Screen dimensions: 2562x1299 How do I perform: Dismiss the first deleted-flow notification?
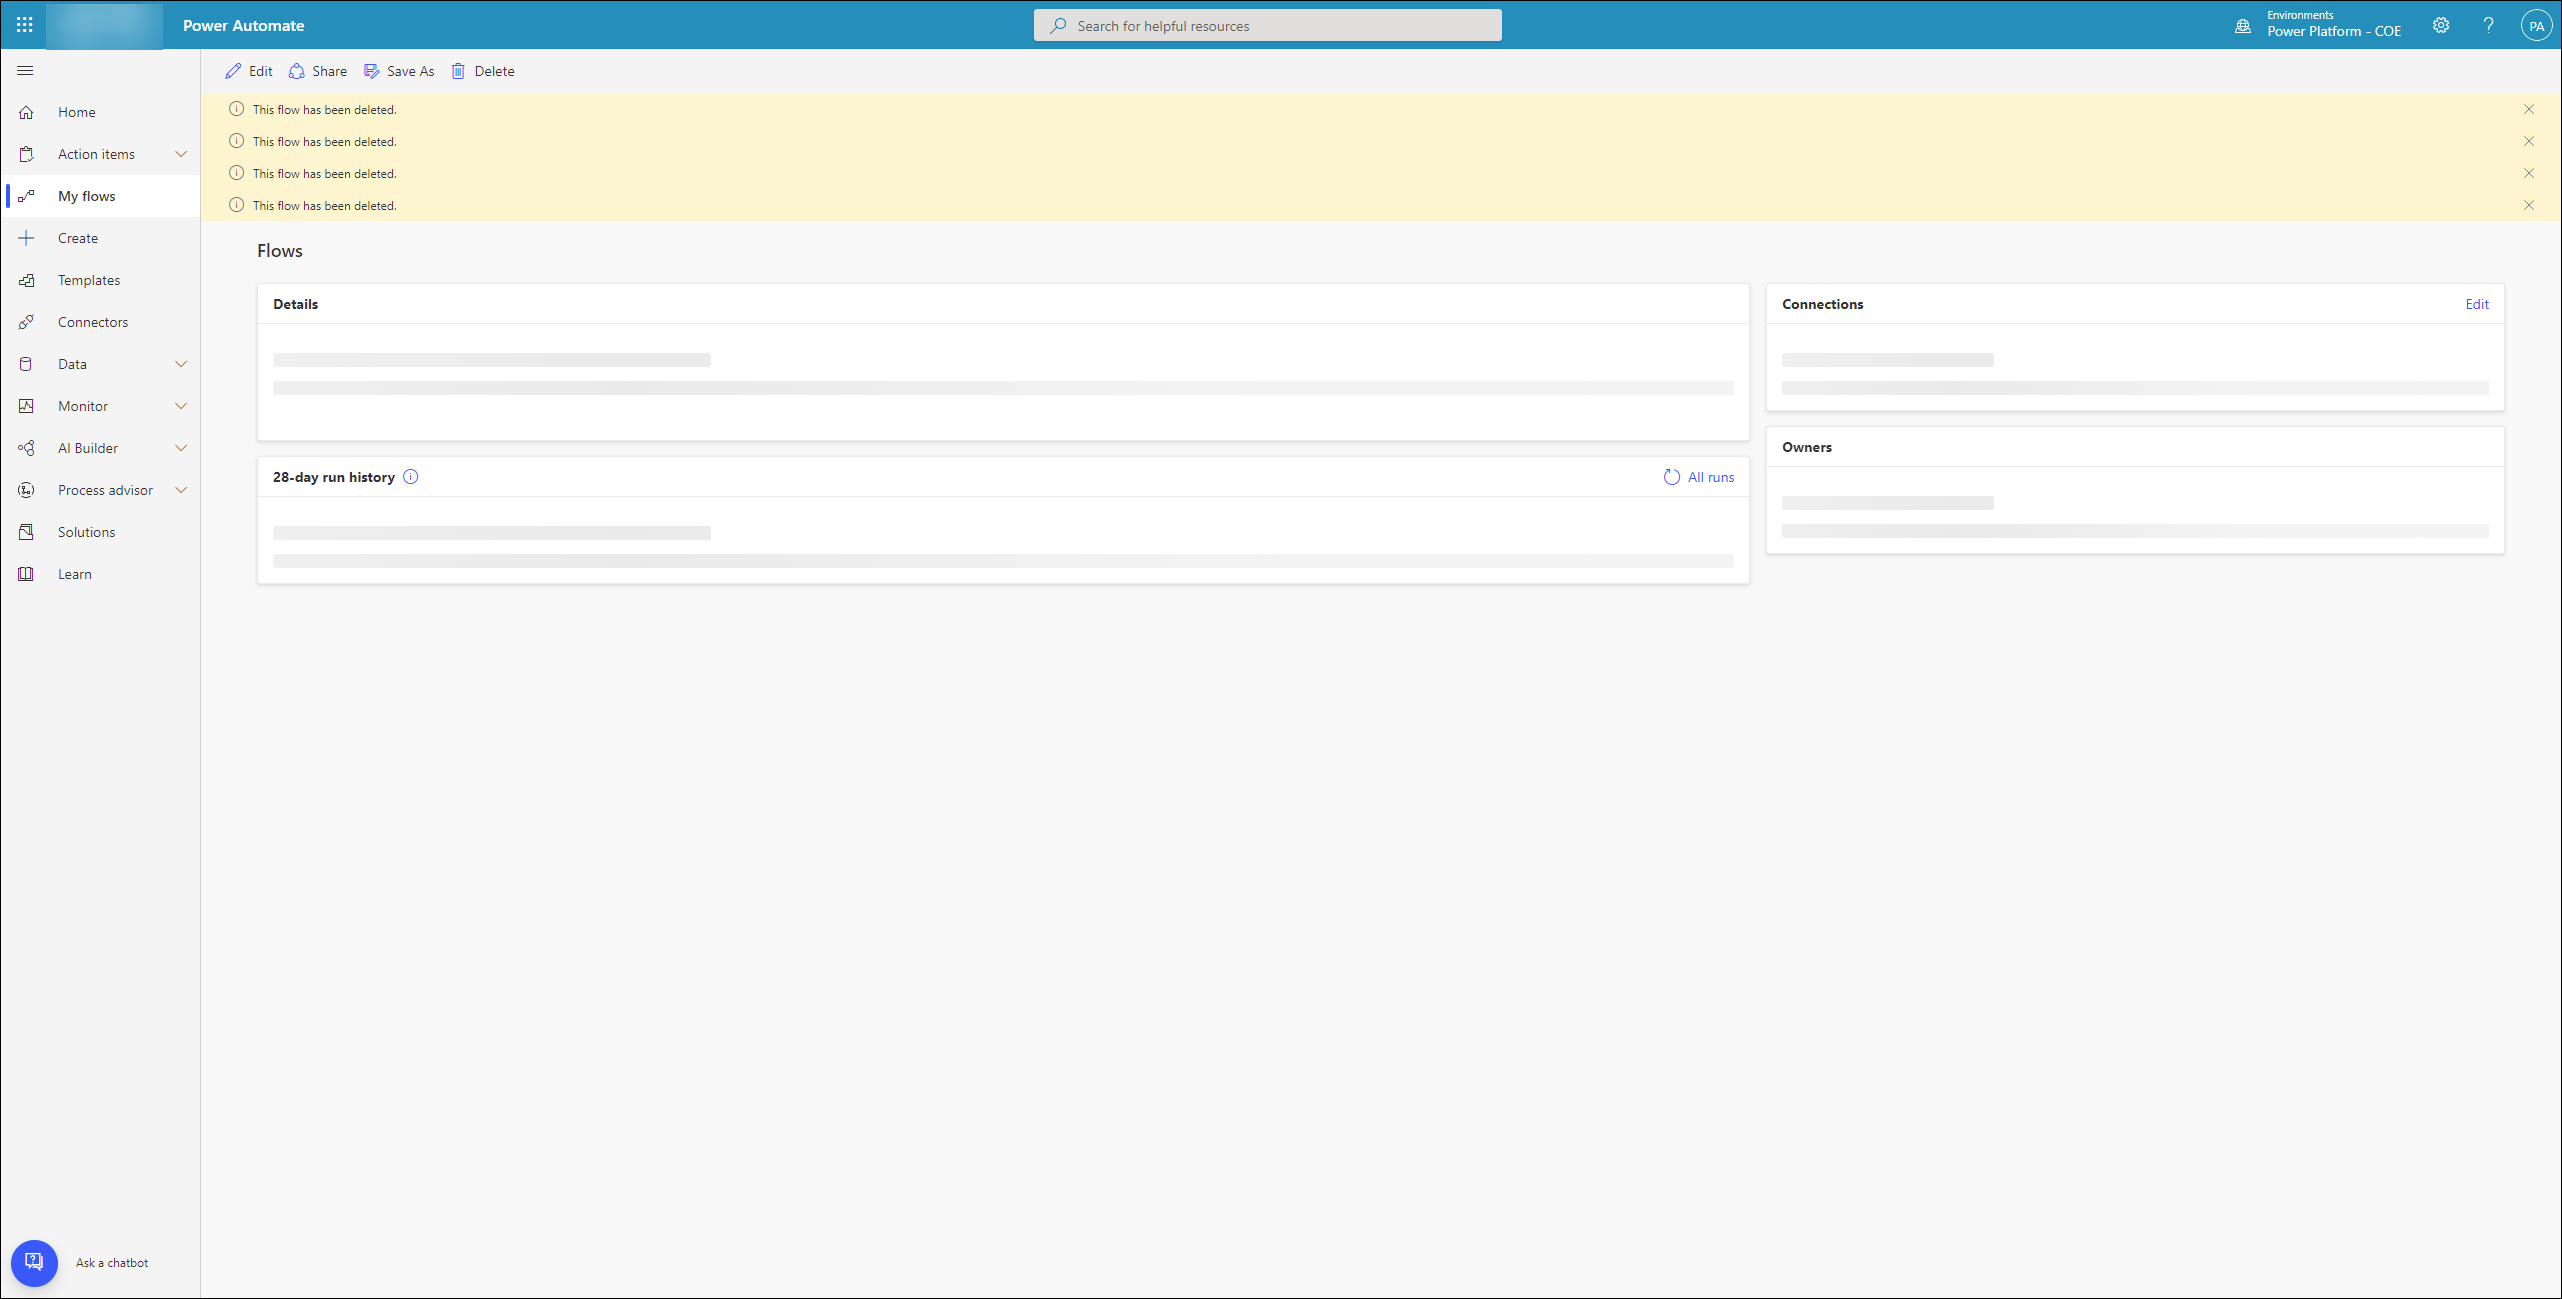(x=2528, y=109)
